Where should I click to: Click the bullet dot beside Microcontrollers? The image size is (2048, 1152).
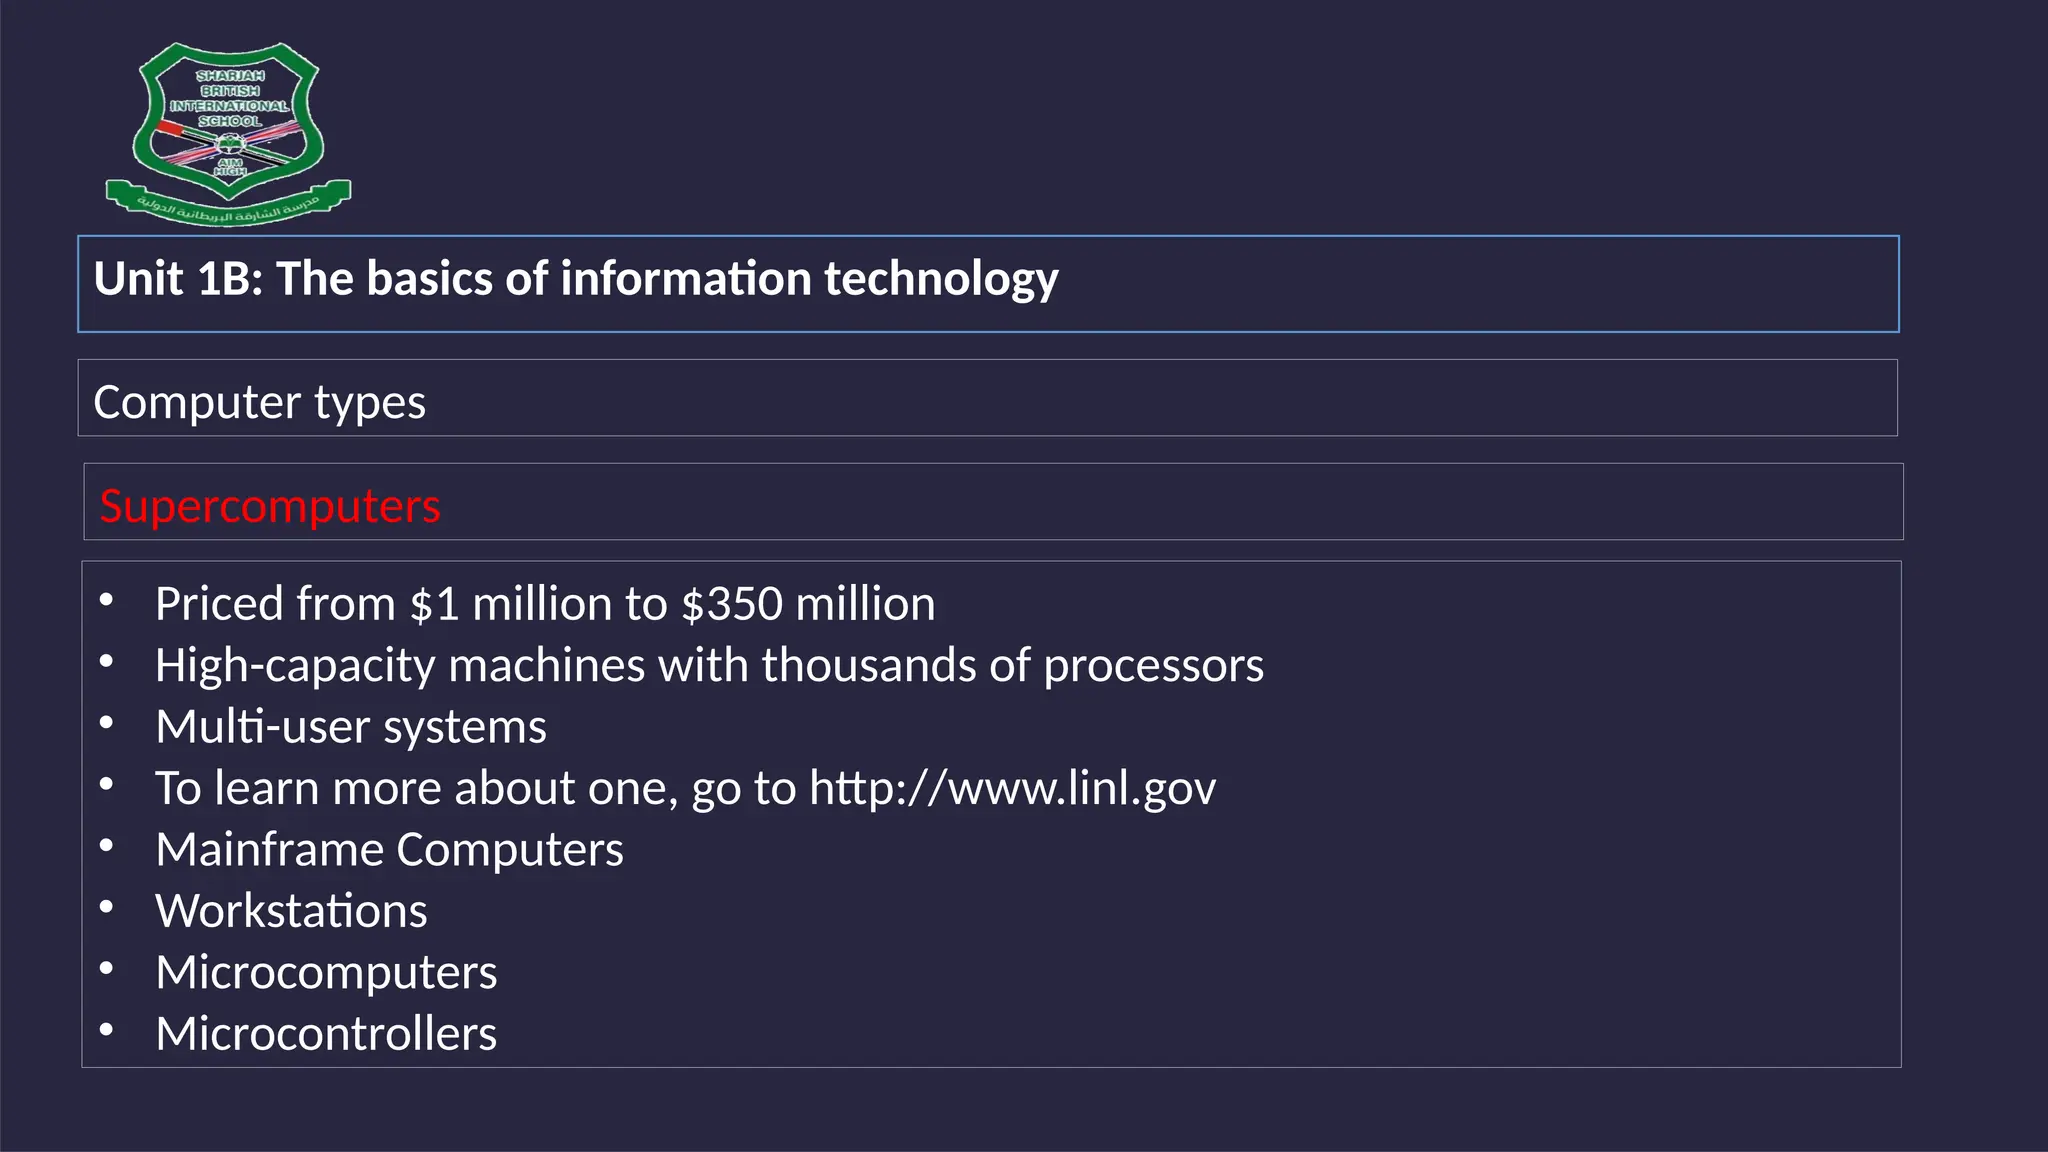[107, 1030]
